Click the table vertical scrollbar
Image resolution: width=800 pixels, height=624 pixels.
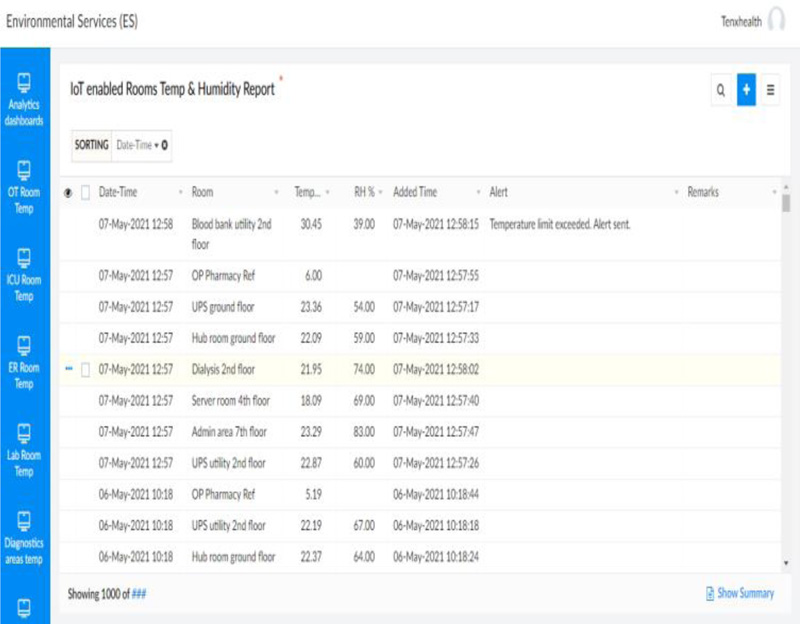point(786,380)
